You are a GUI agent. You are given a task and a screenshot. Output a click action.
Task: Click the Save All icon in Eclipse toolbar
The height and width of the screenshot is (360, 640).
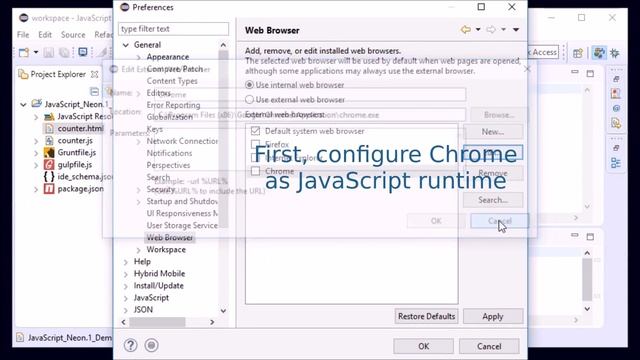[64, 52]
